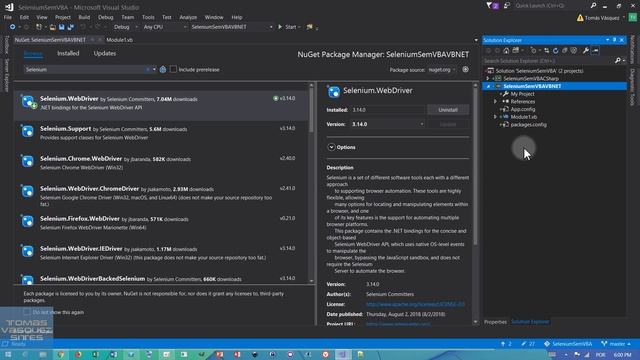
Task: Open Windows Start menu on taskbar
Action: click(x=8, y=354)
